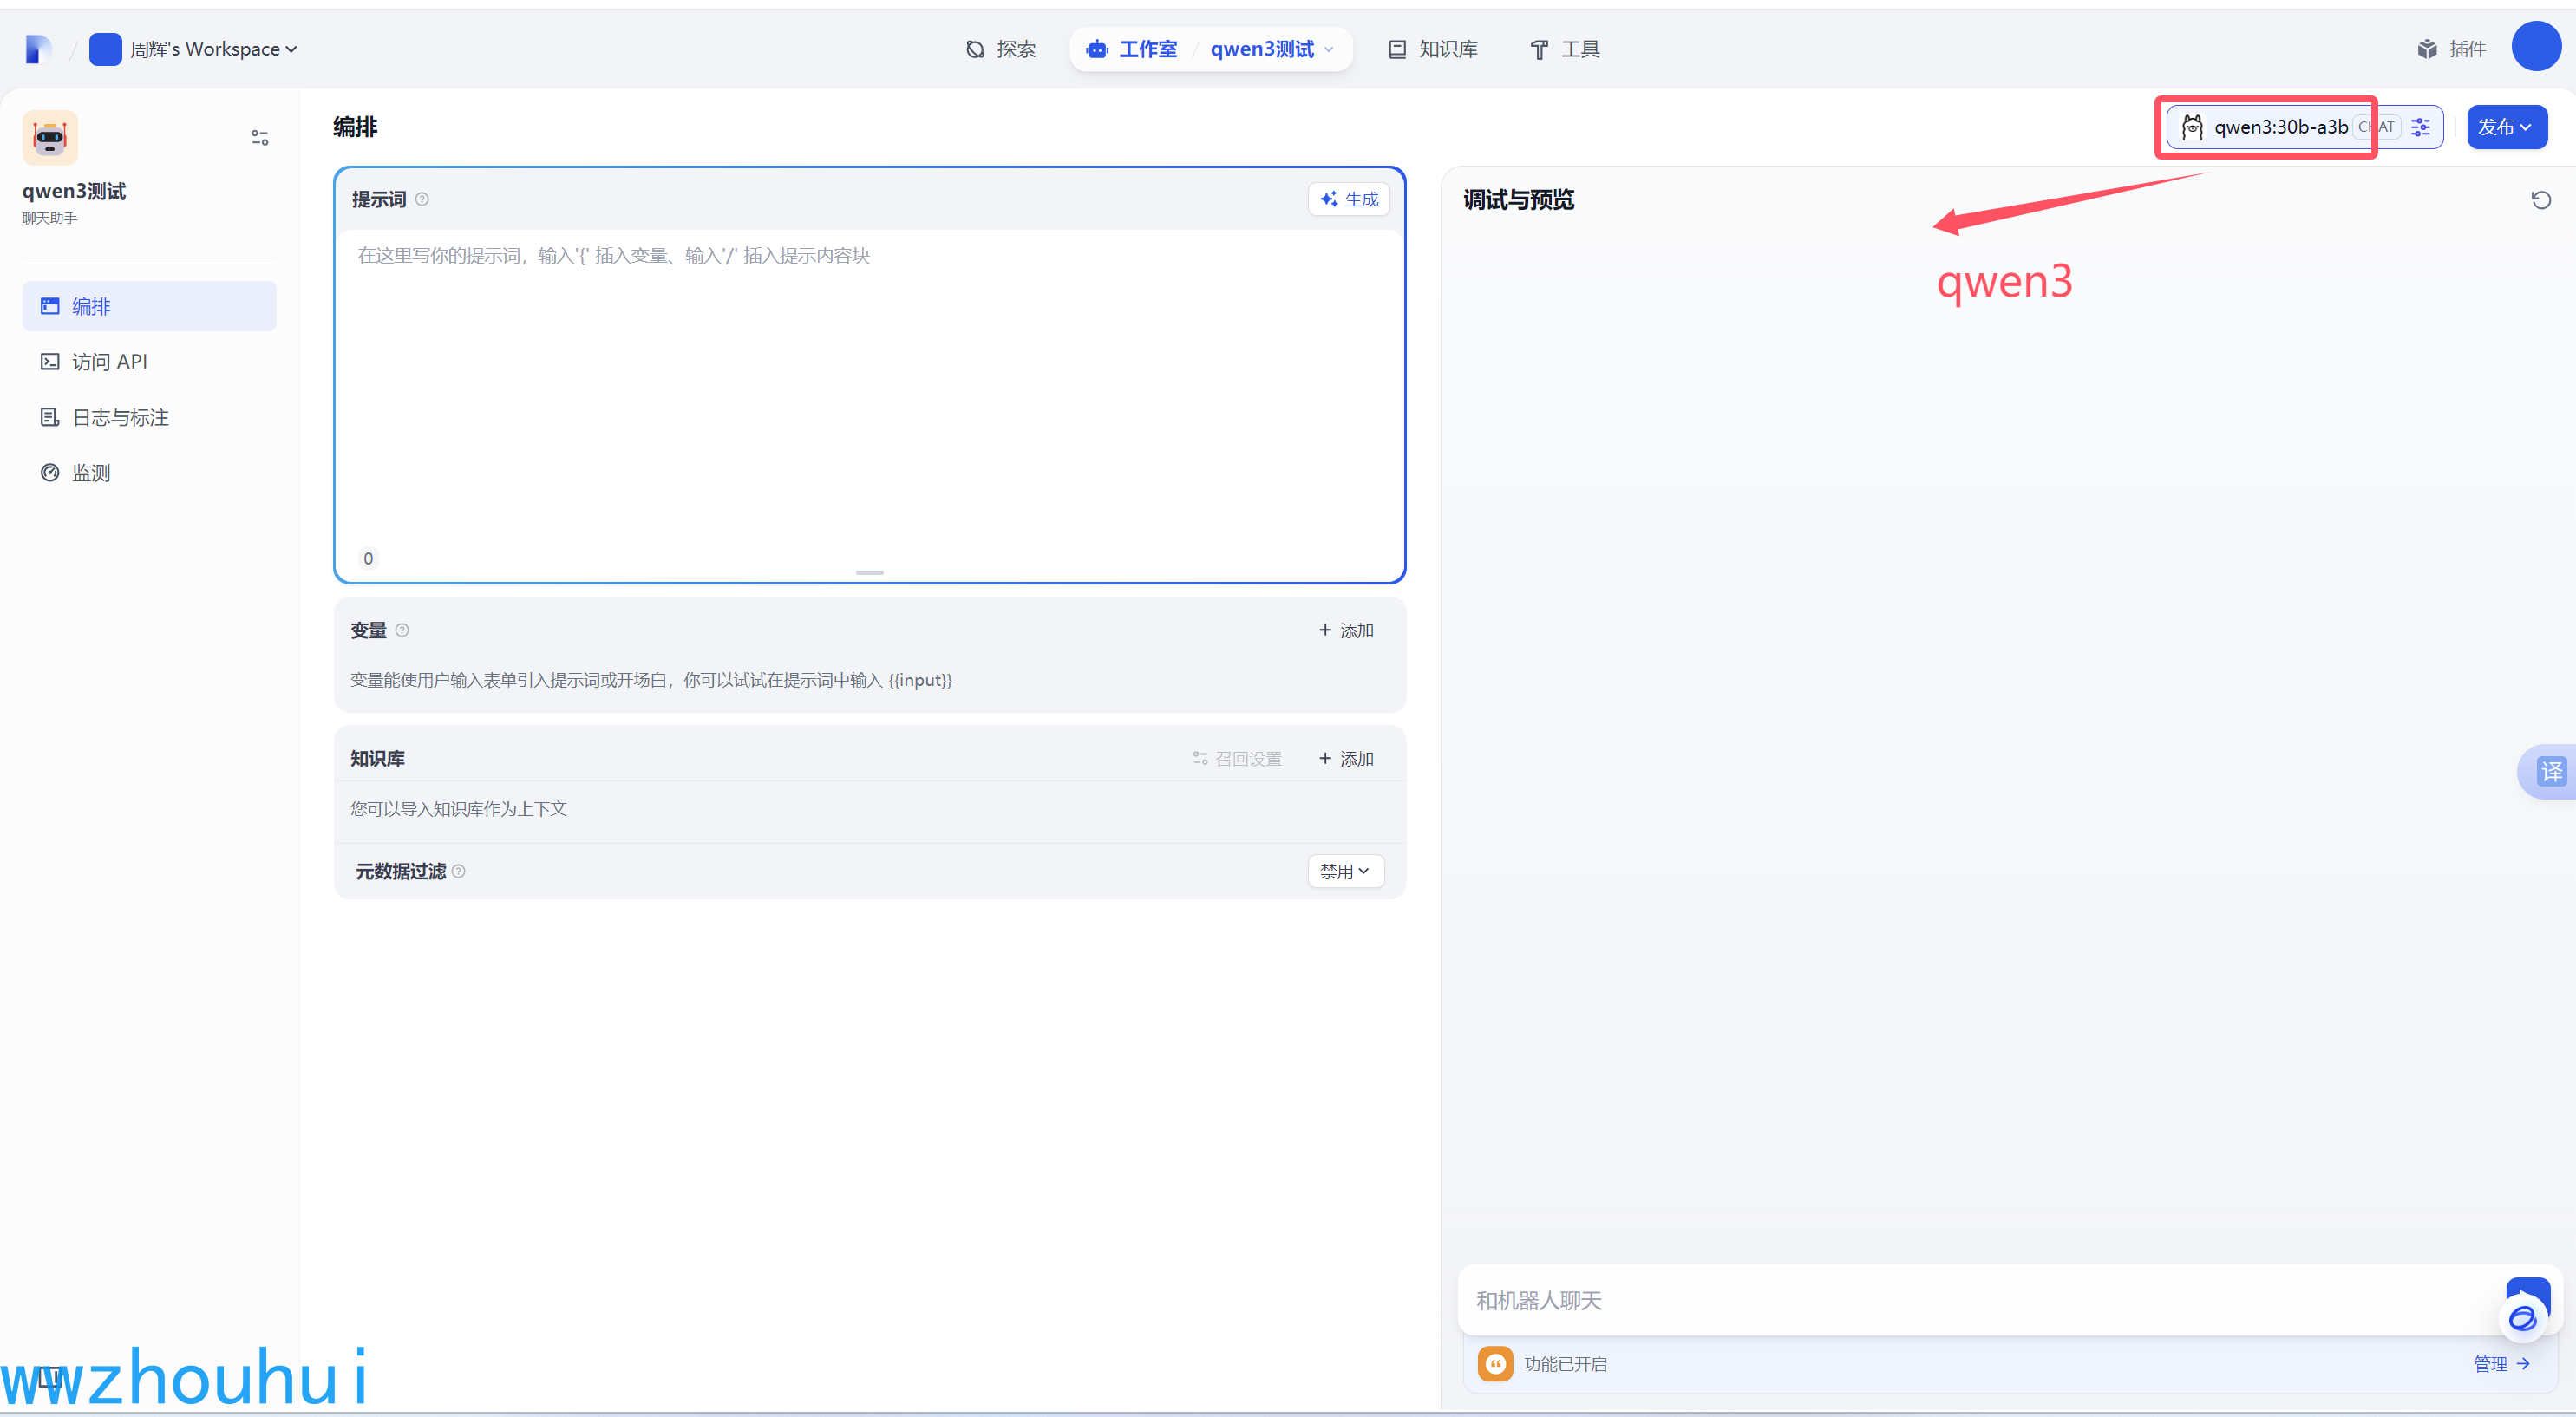Click the help icon next to 提示词
This screenshot has height=1417, width=2576.
pyautogui.click(x=422, y=199)
